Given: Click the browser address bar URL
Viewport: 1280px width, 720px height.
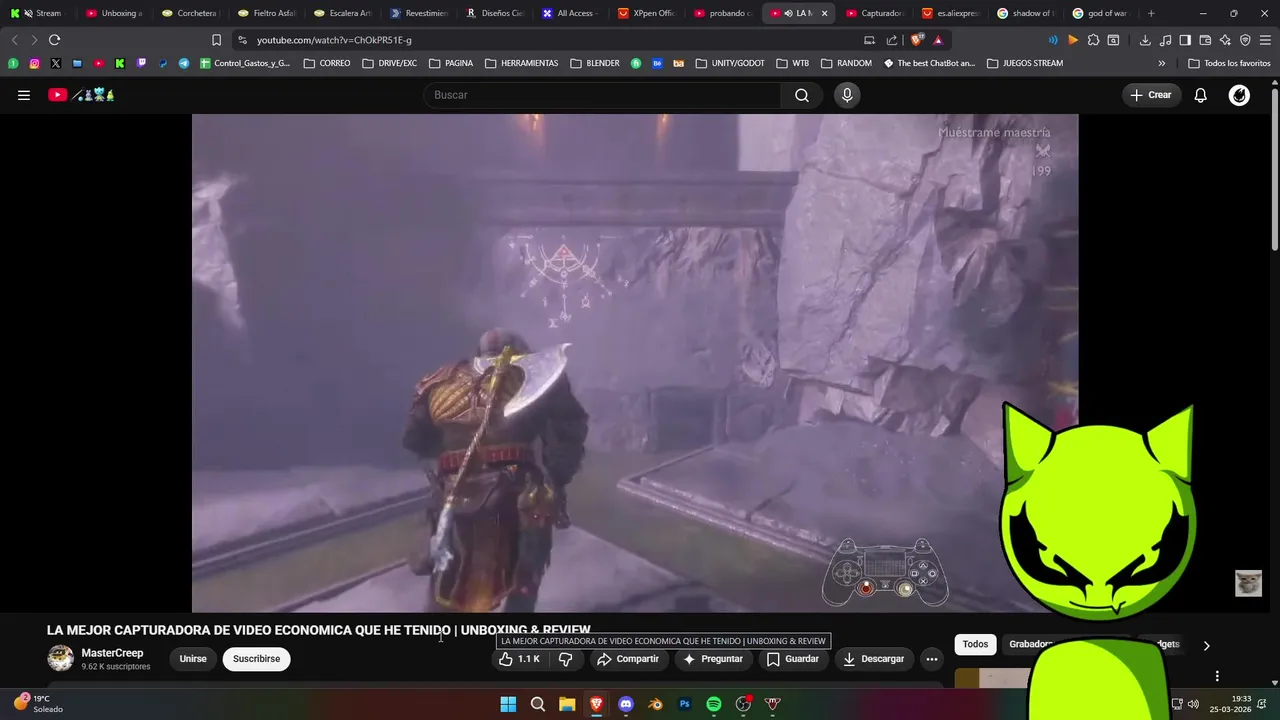Looking at the screenshot, I should click(x=334, y=40).
